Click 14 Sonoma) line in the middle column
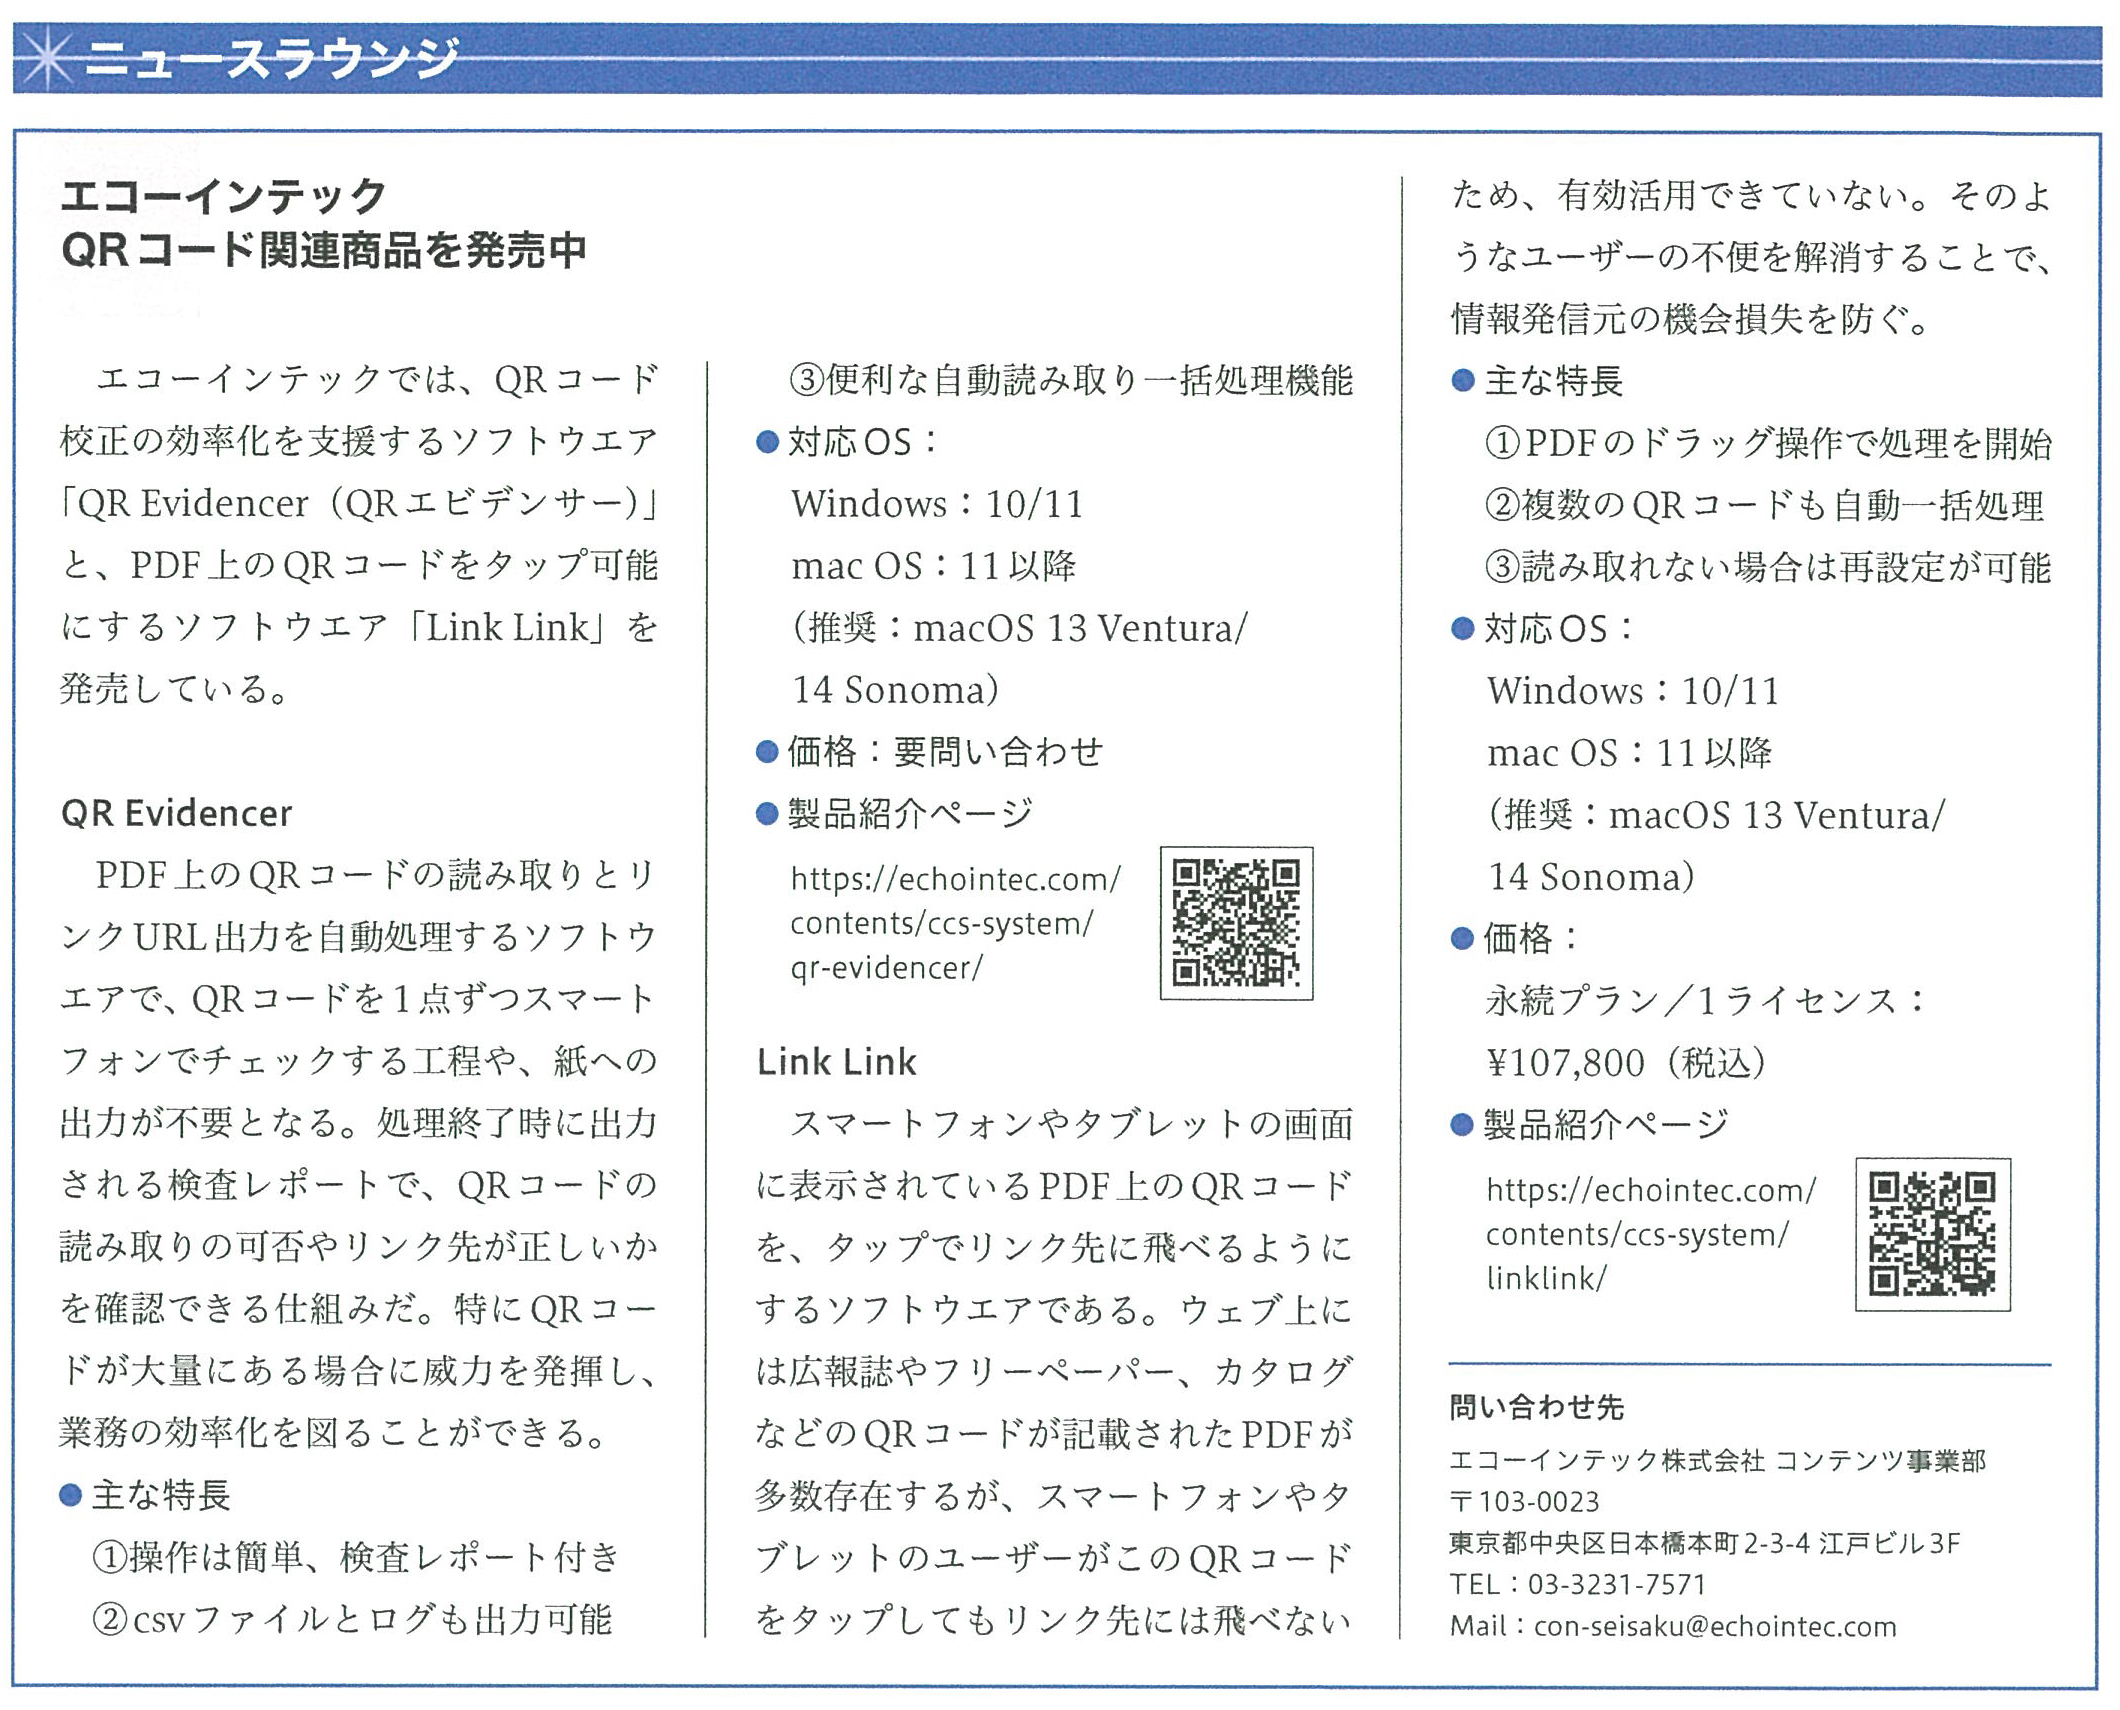This screenshot has height=1710, width=2120. pyautogui.click(x=895, y=690)
